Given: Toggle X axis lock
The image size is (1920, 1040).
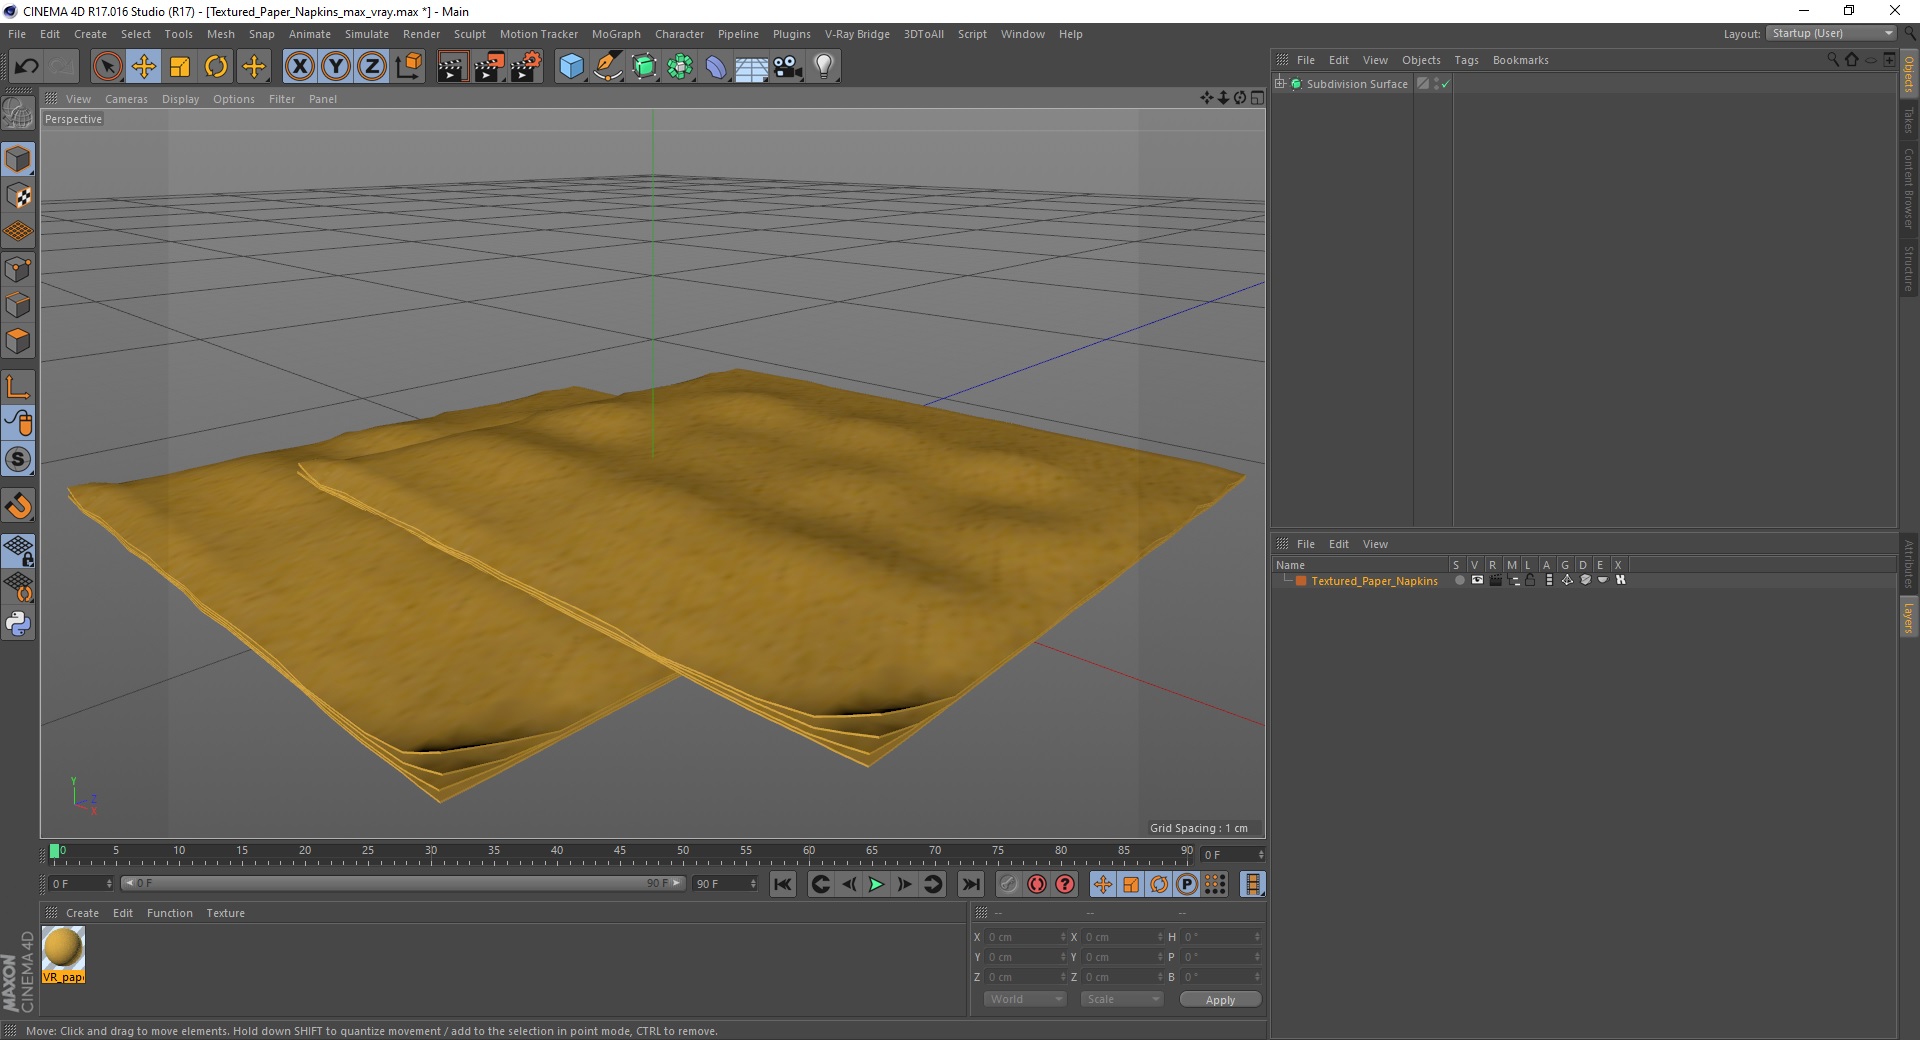Looking at the screenshot, I should pos(299,67).
